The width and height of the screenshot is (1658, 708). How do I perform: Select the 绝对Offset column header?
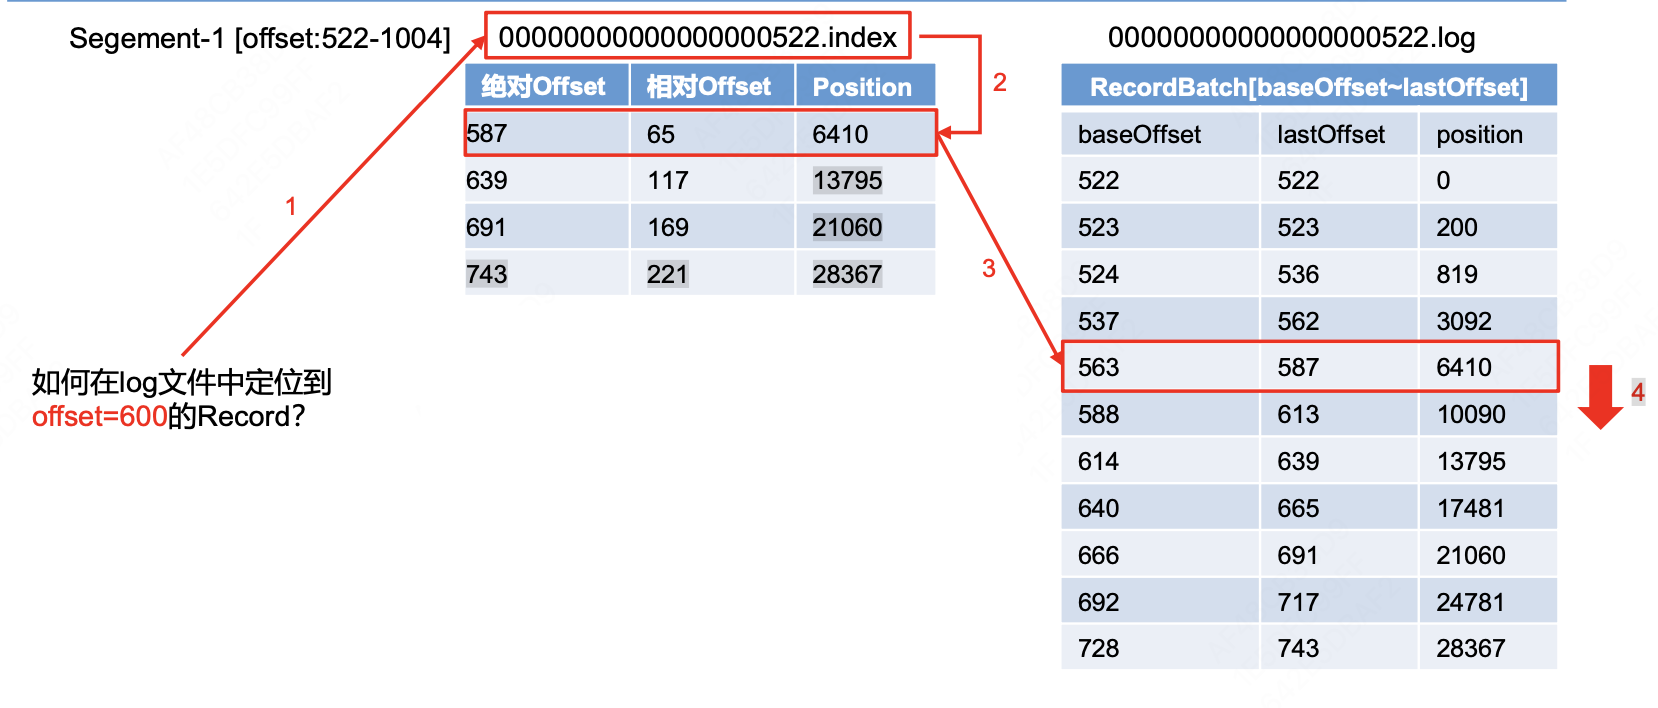545,87
